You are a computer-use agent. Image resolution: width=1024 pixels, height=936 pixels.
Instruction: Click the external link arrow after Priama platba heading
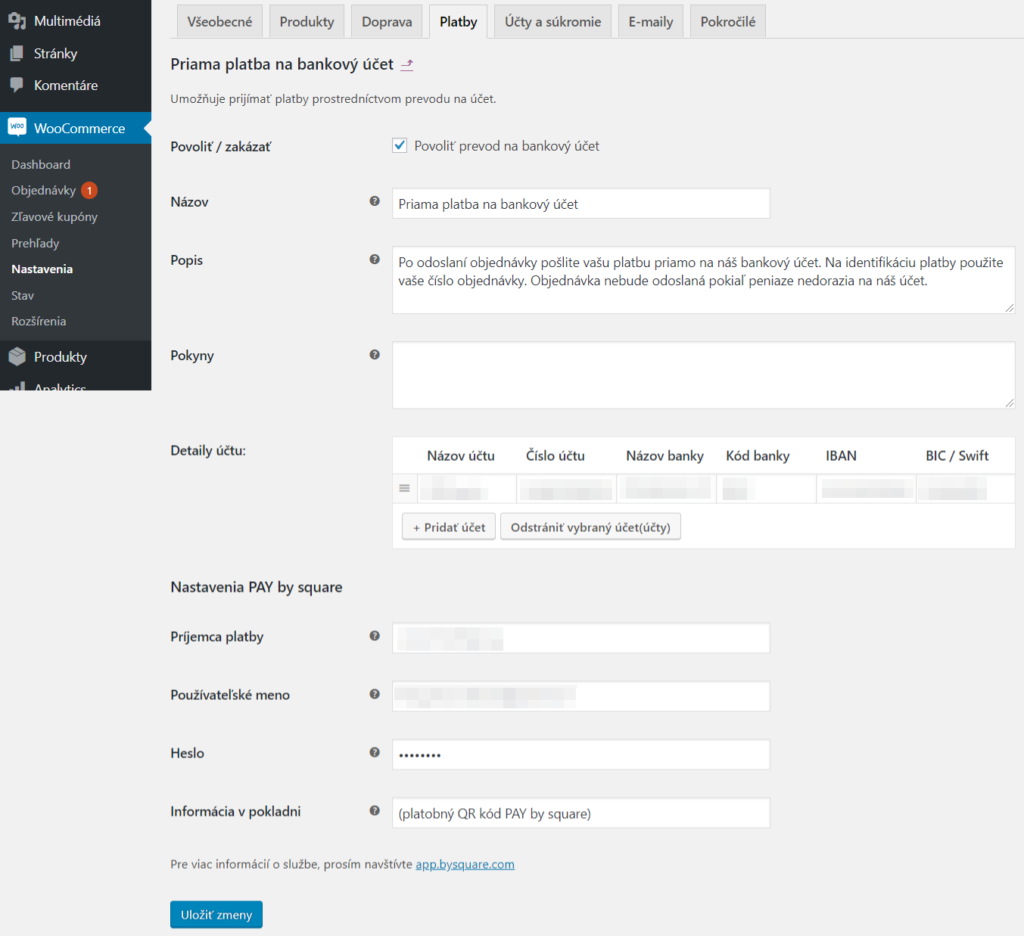coord(407,63)
